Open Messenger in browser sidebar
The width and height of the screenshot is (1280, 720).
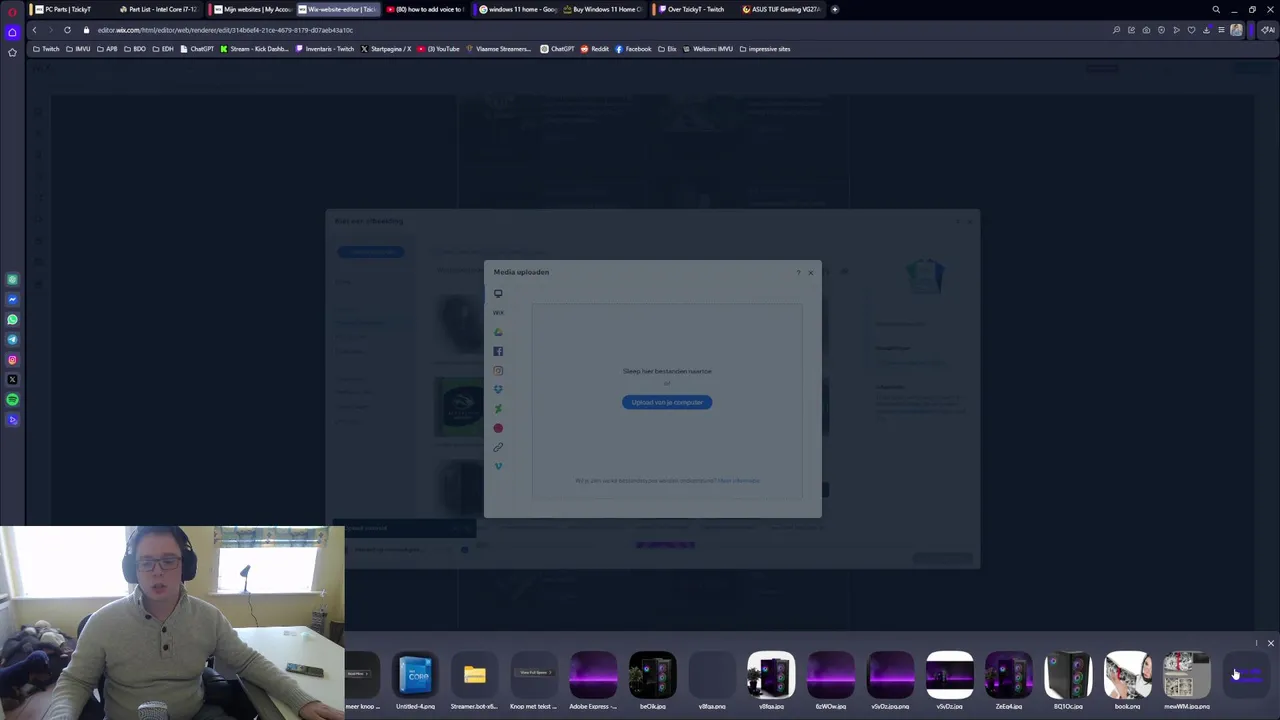click(12, 300)
